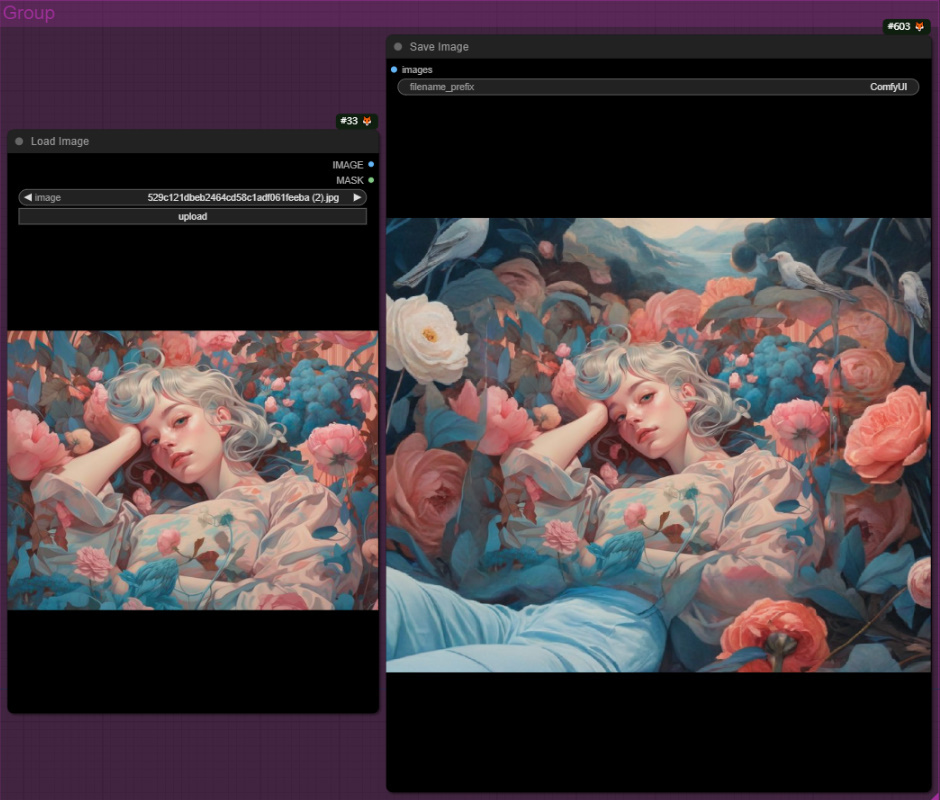Click the IMAGE output label
This screenshot has height=800, width=940.
pyautogui.click(x=348, y=165)
